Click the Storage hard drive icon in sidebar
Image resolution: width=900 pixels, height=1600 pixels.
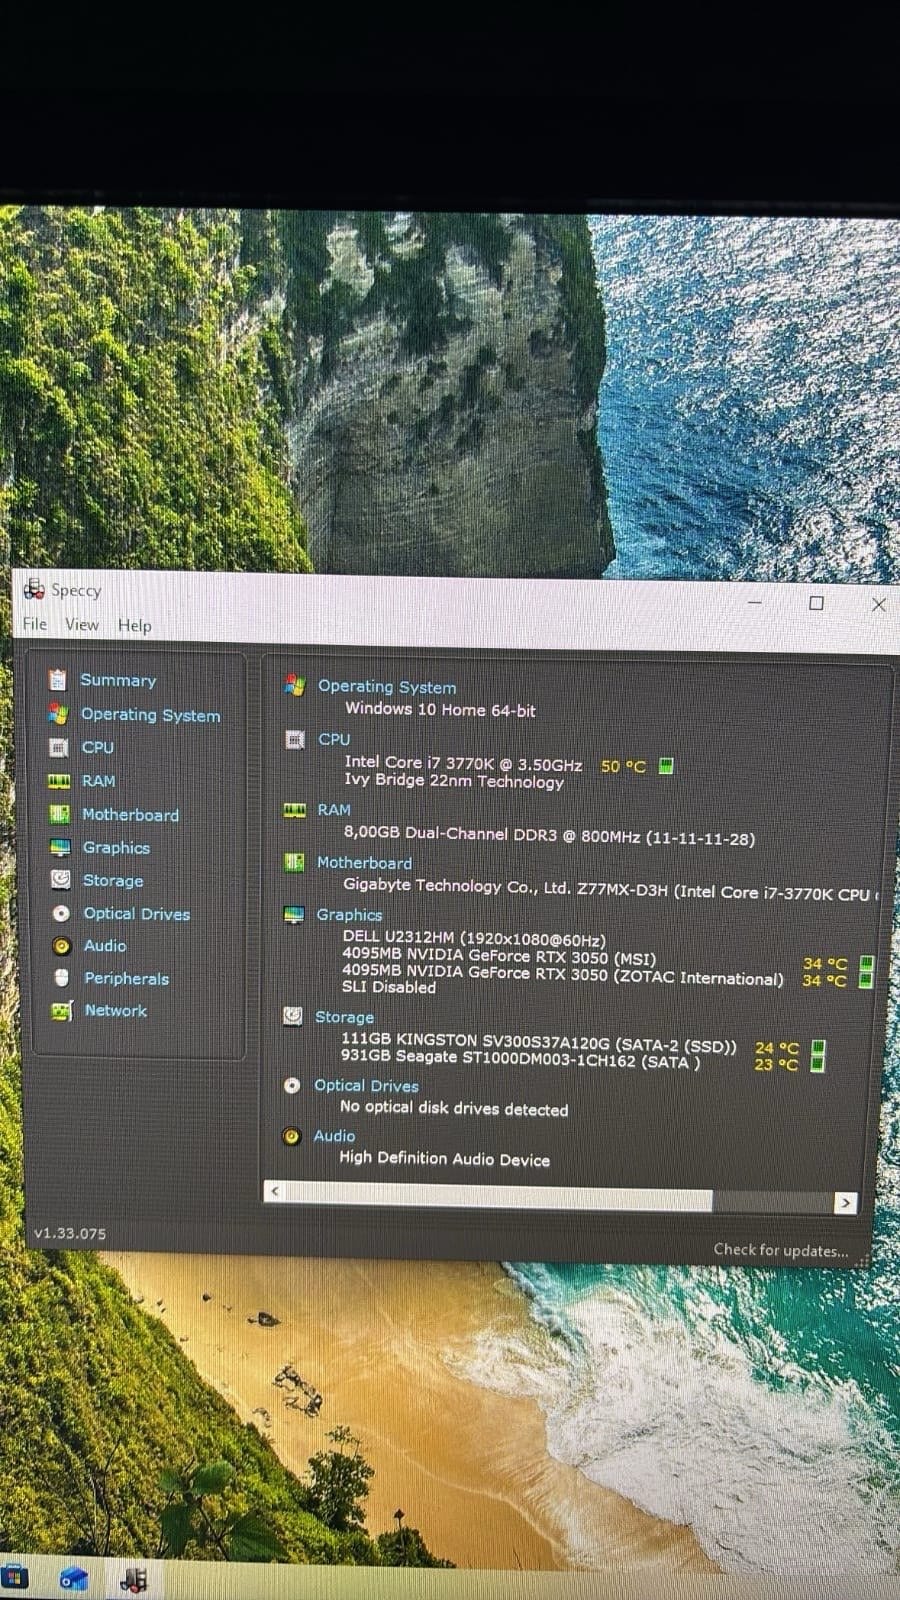[x=61, y=880]
